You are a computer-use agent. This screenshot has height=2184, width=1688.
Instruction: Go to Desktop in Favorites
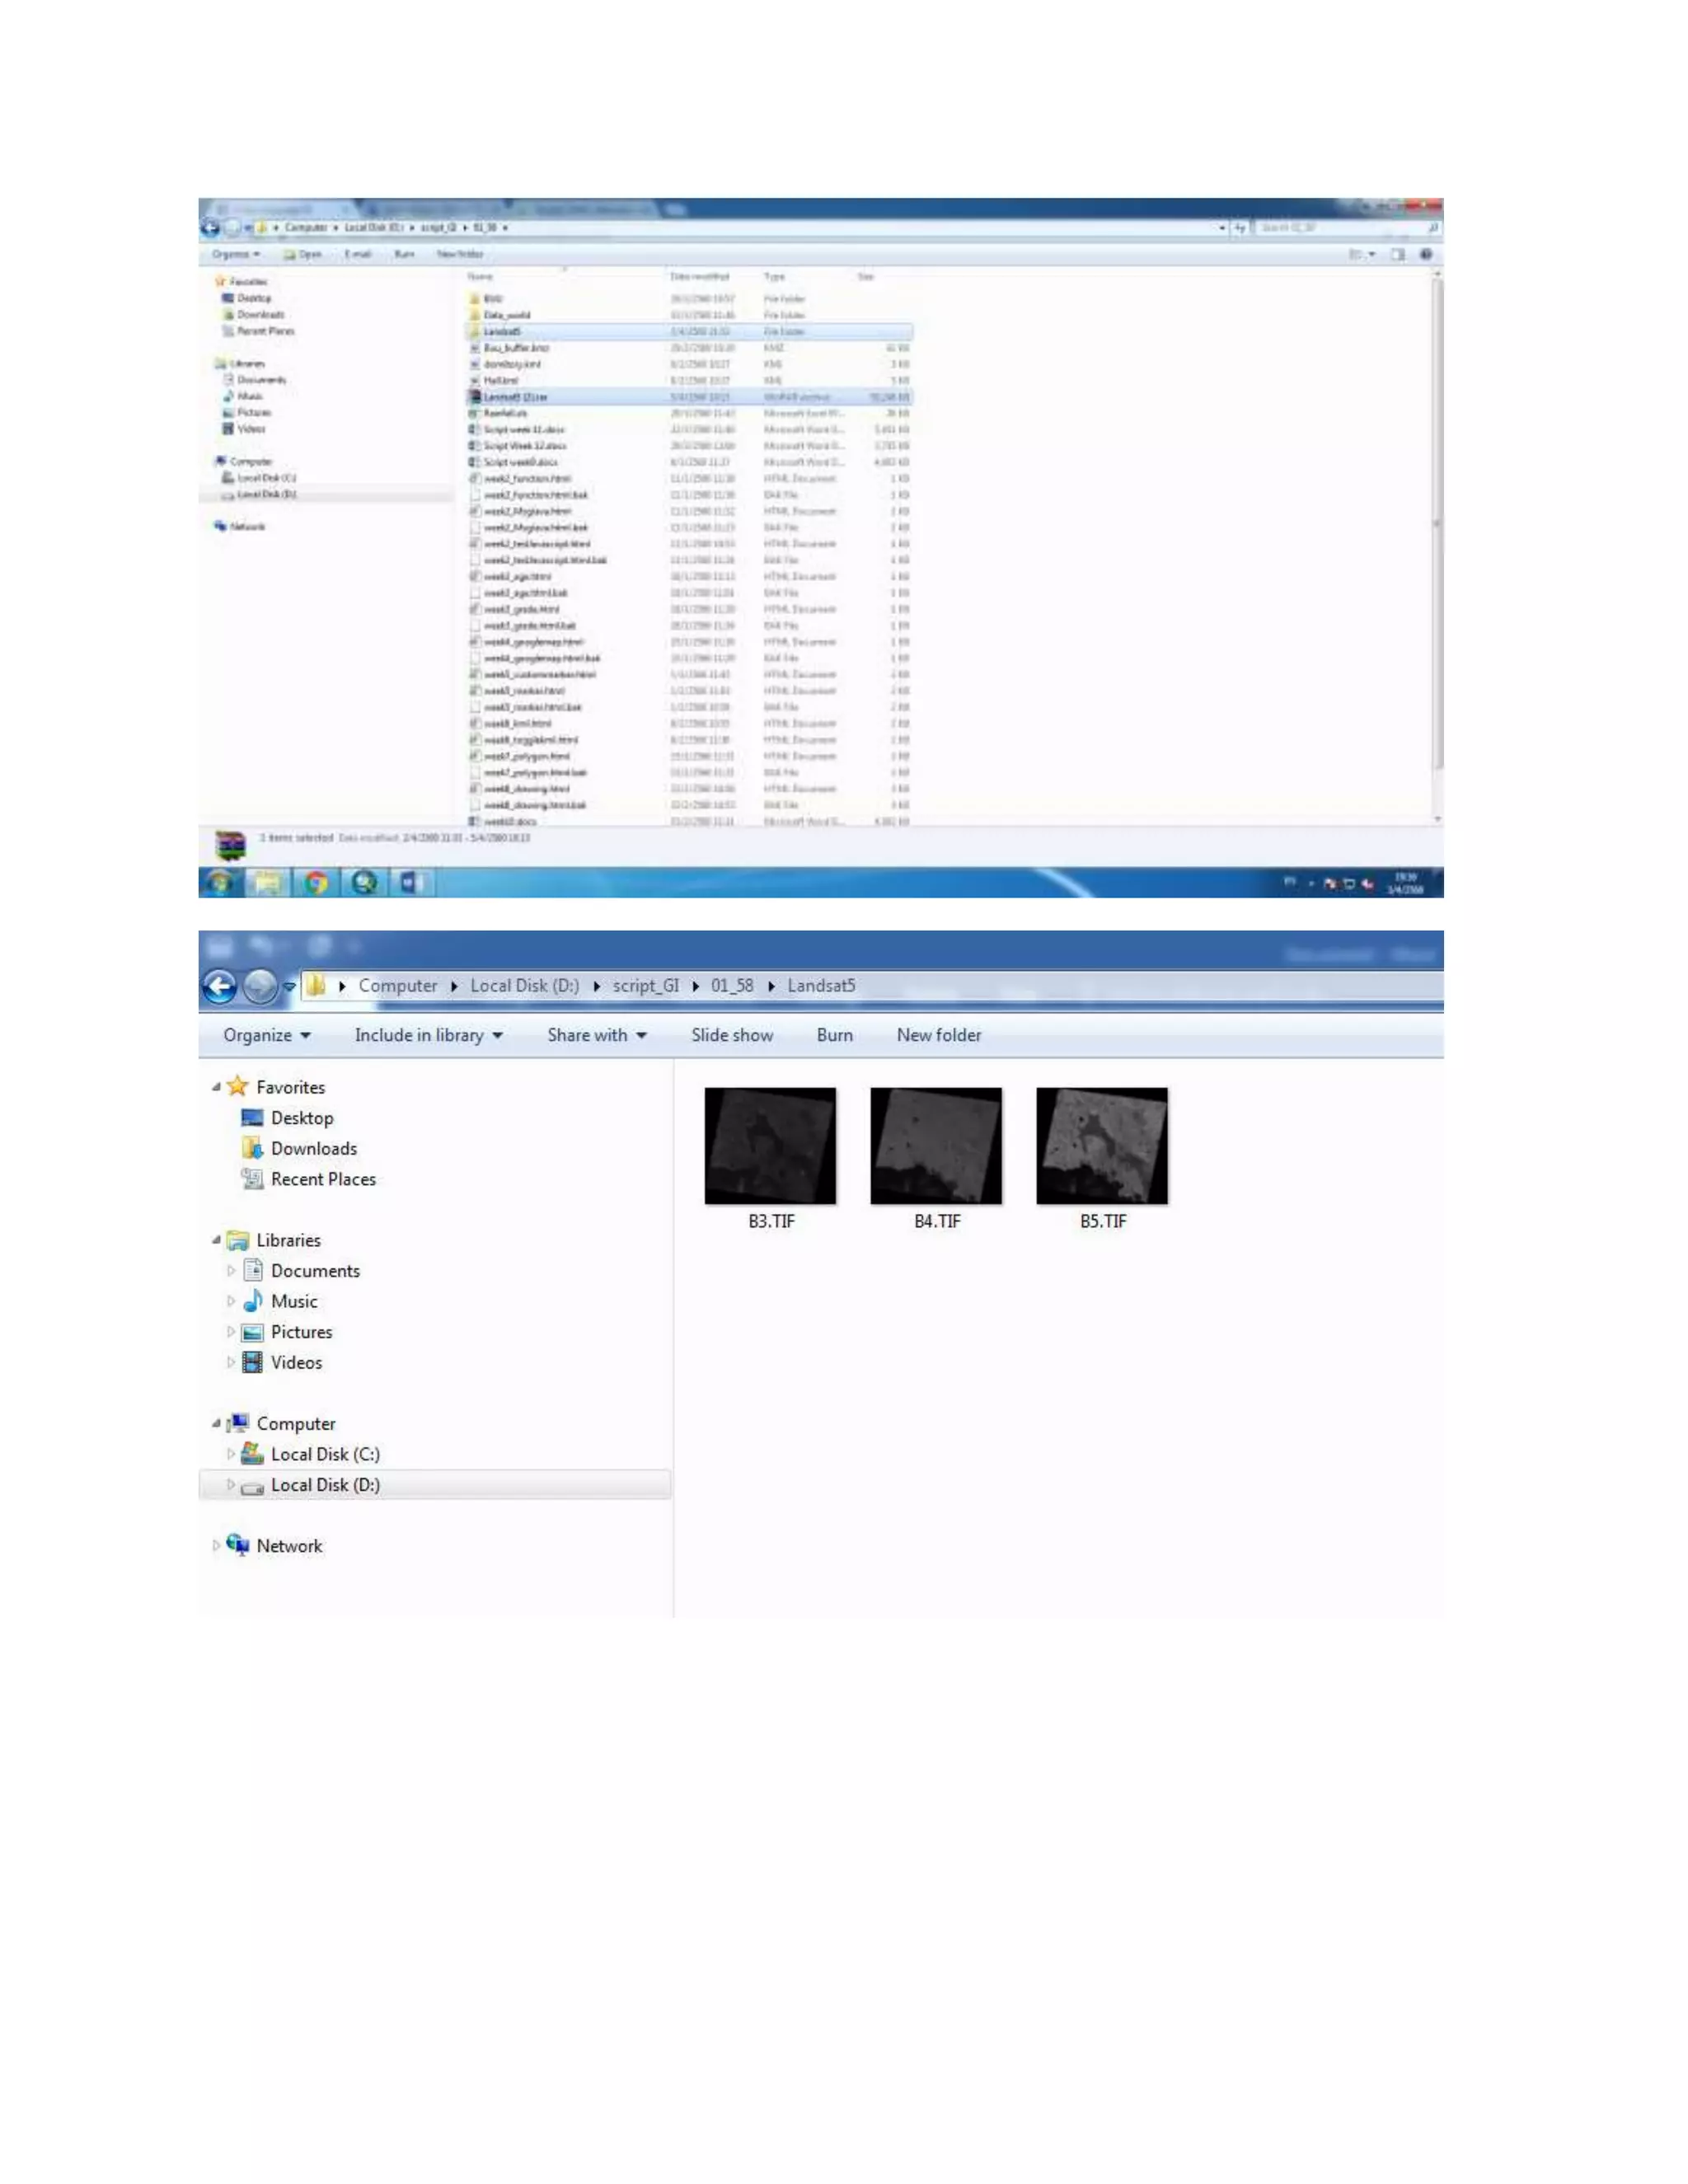point(301,1118)
